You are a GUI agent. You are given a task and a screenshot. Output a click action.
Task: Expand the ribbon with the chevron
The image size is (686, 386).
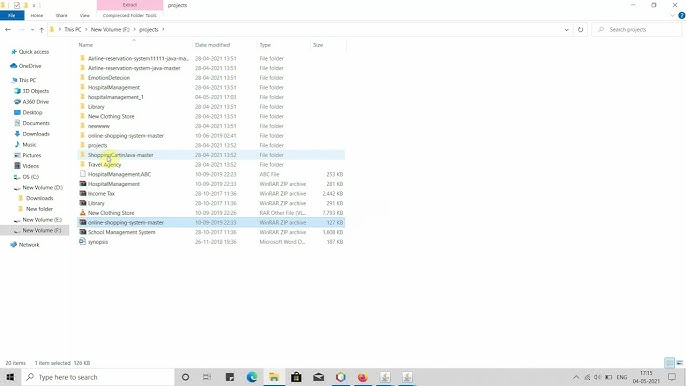tap(672, 15)
